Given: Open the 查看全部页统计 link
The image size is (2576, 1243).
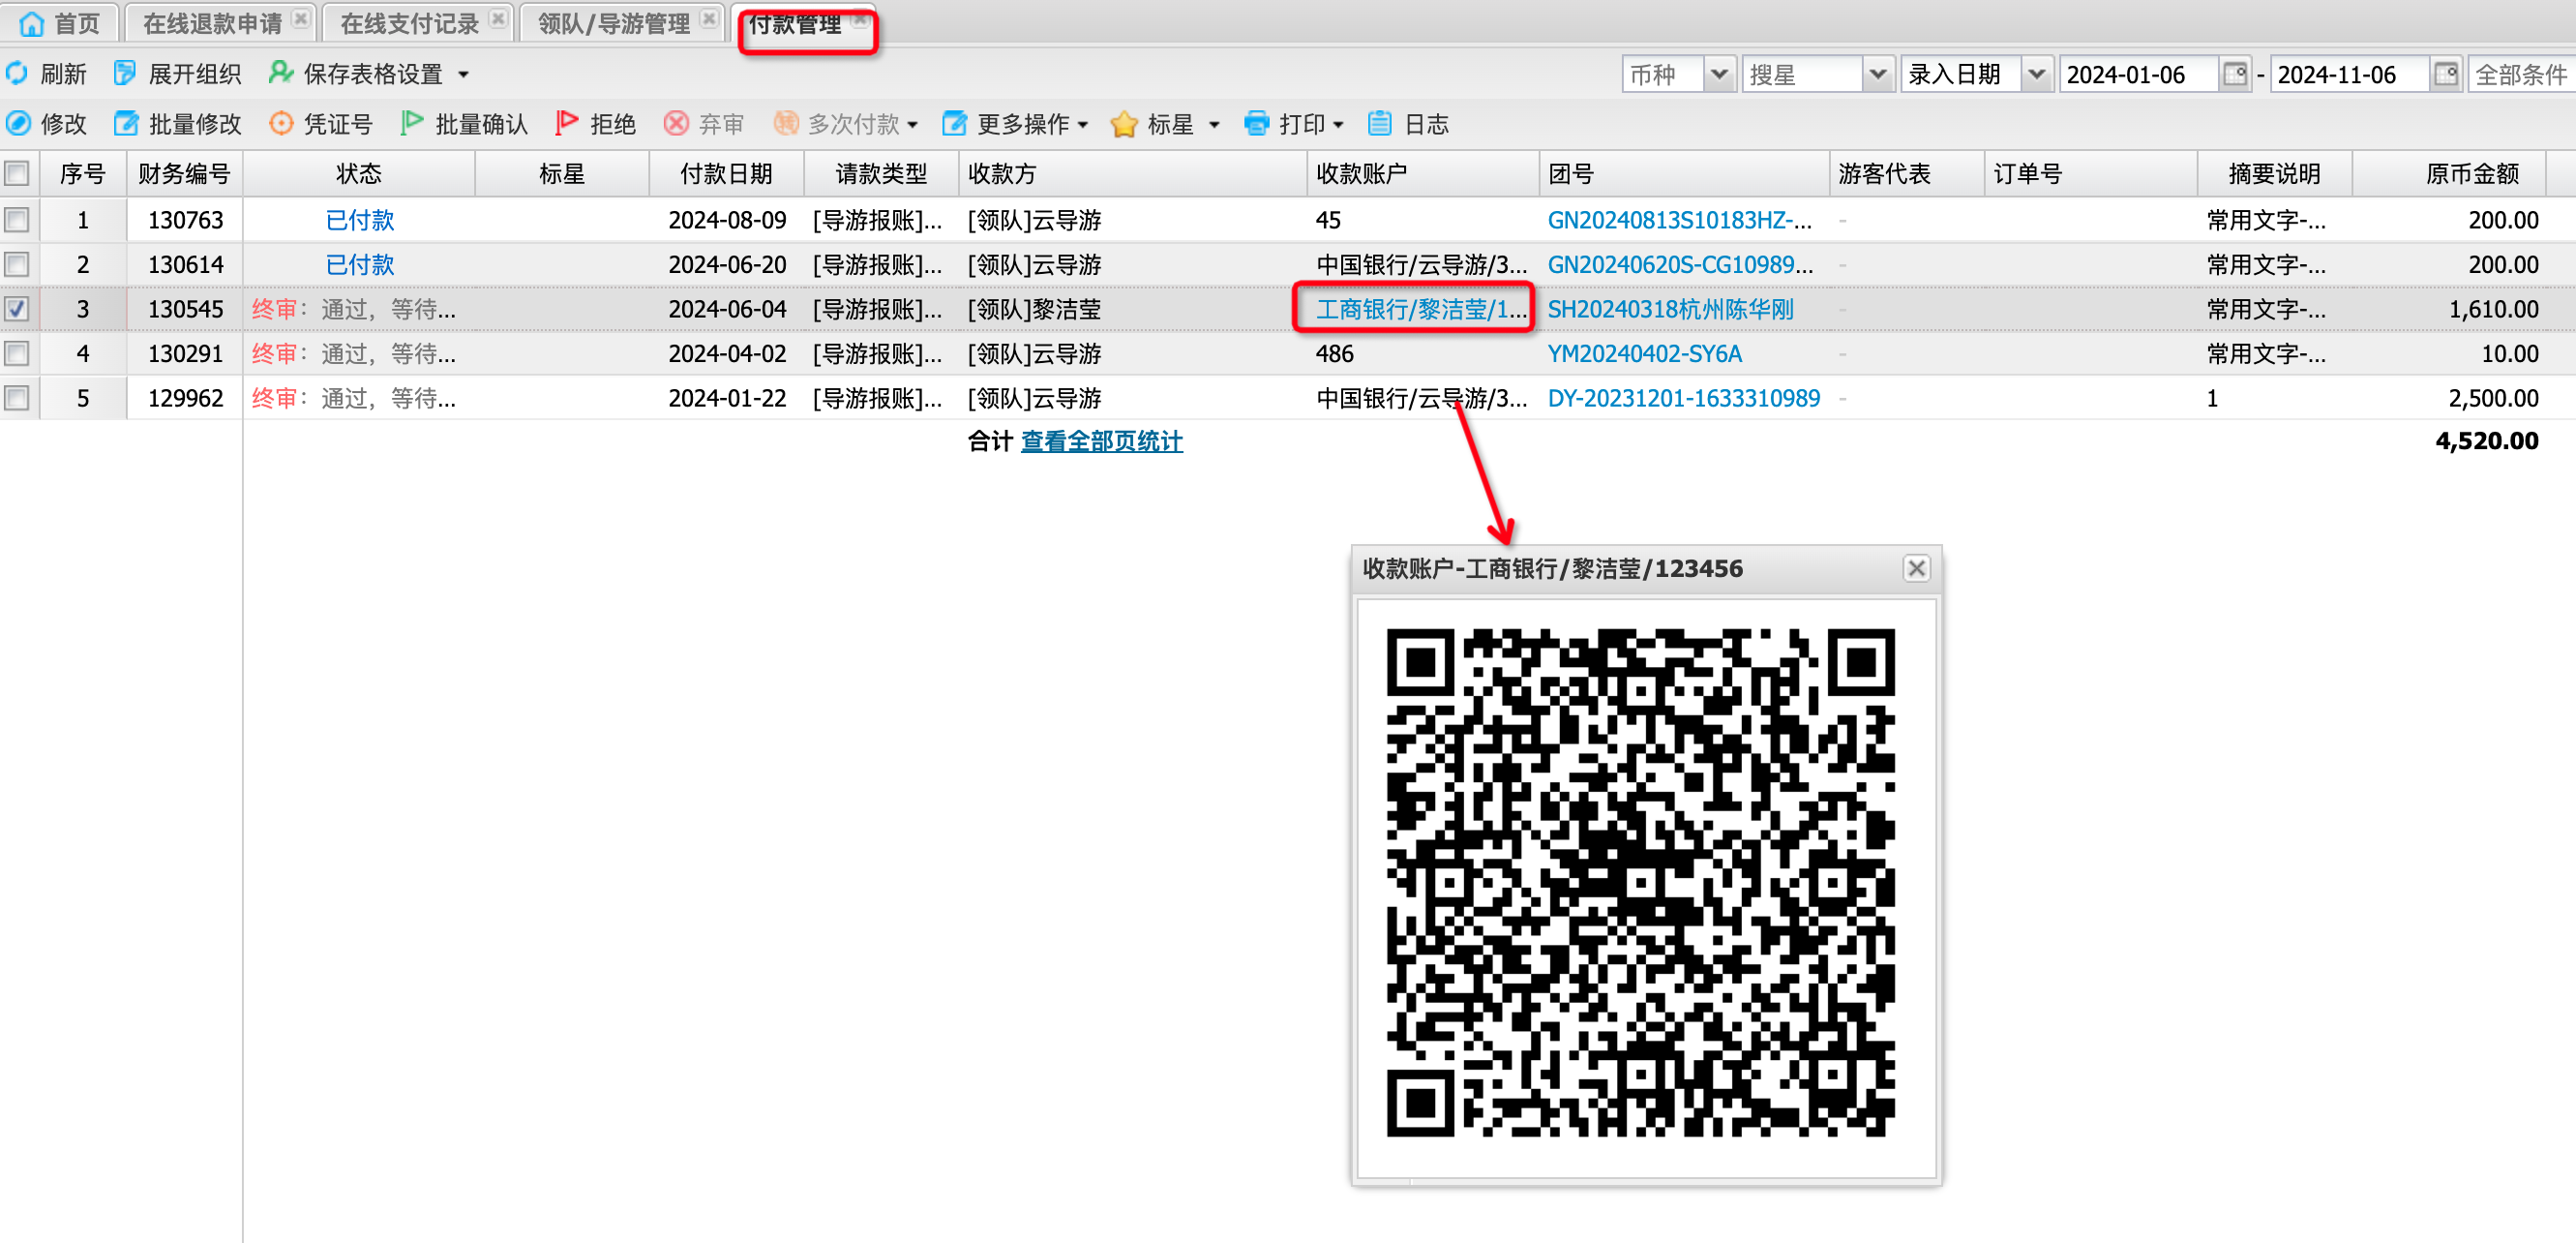Looking at the screenshot, I should 1101,441.
